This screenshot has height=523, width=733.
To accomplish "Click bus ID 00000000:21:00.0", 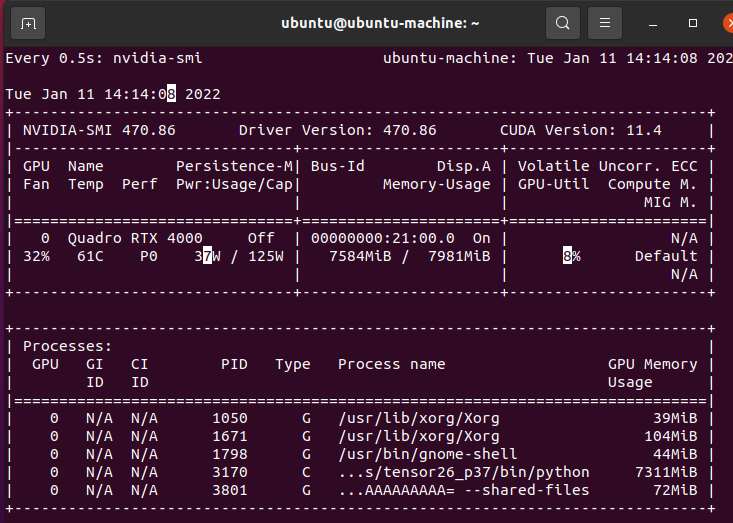I will 382,238.
